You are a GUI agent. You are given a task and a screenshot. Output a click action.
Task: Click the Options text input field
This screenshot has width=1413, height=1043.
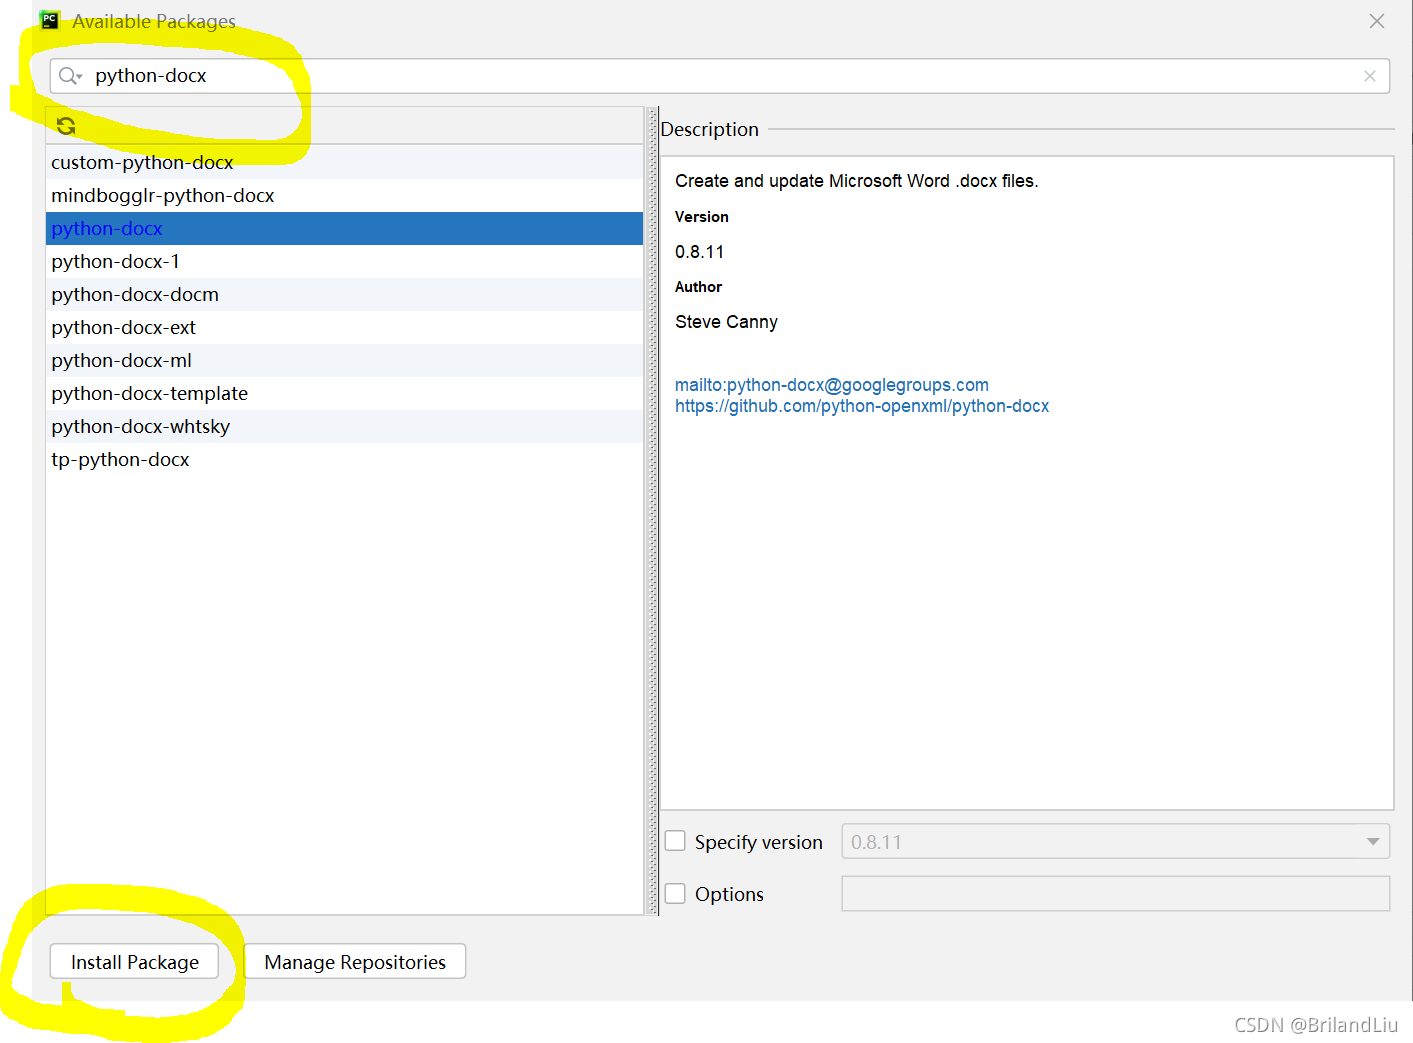pyautogui.click(x=1116, y=894)
